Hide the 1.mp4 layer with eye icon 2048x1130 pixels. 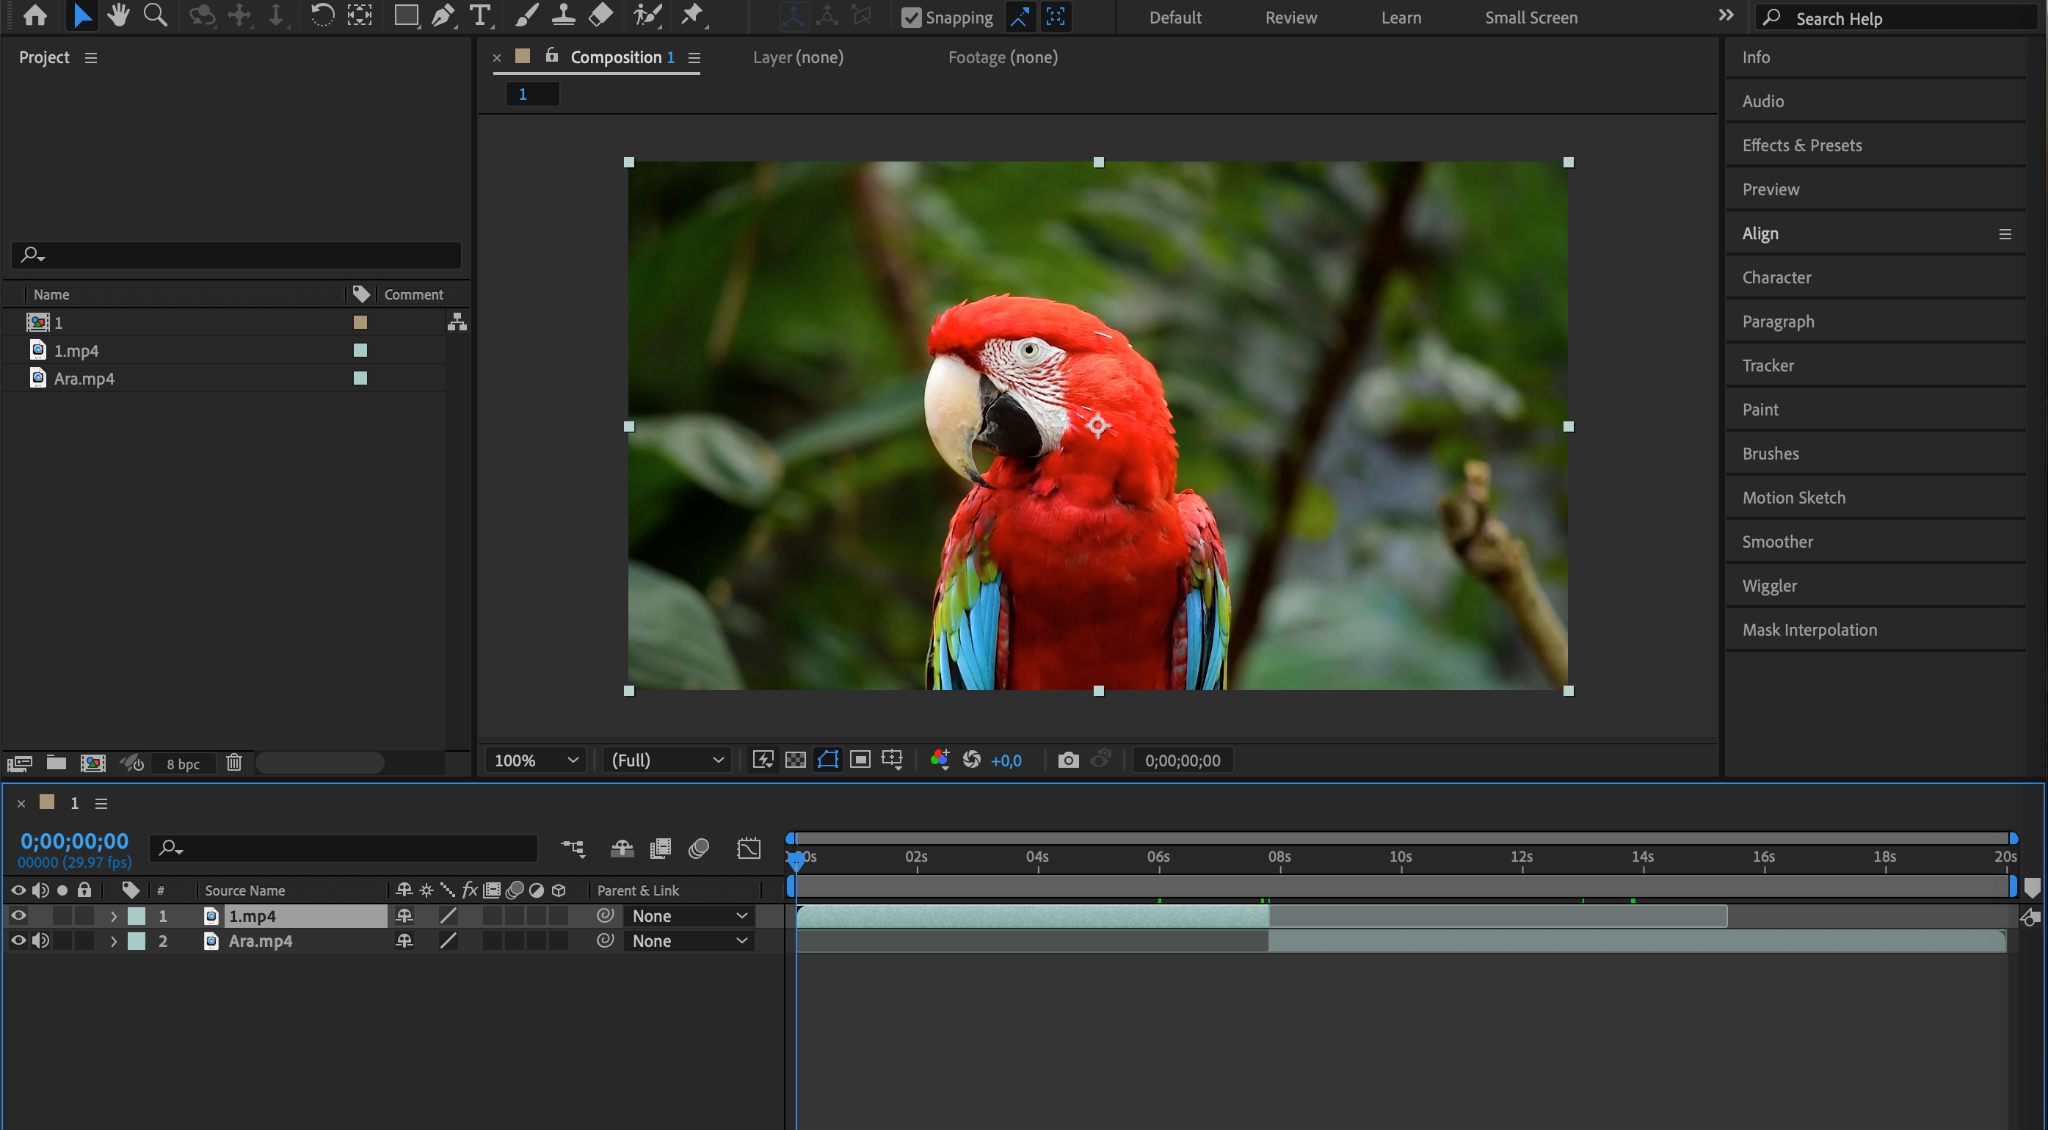pyautogui.click(x=18, y=915)
